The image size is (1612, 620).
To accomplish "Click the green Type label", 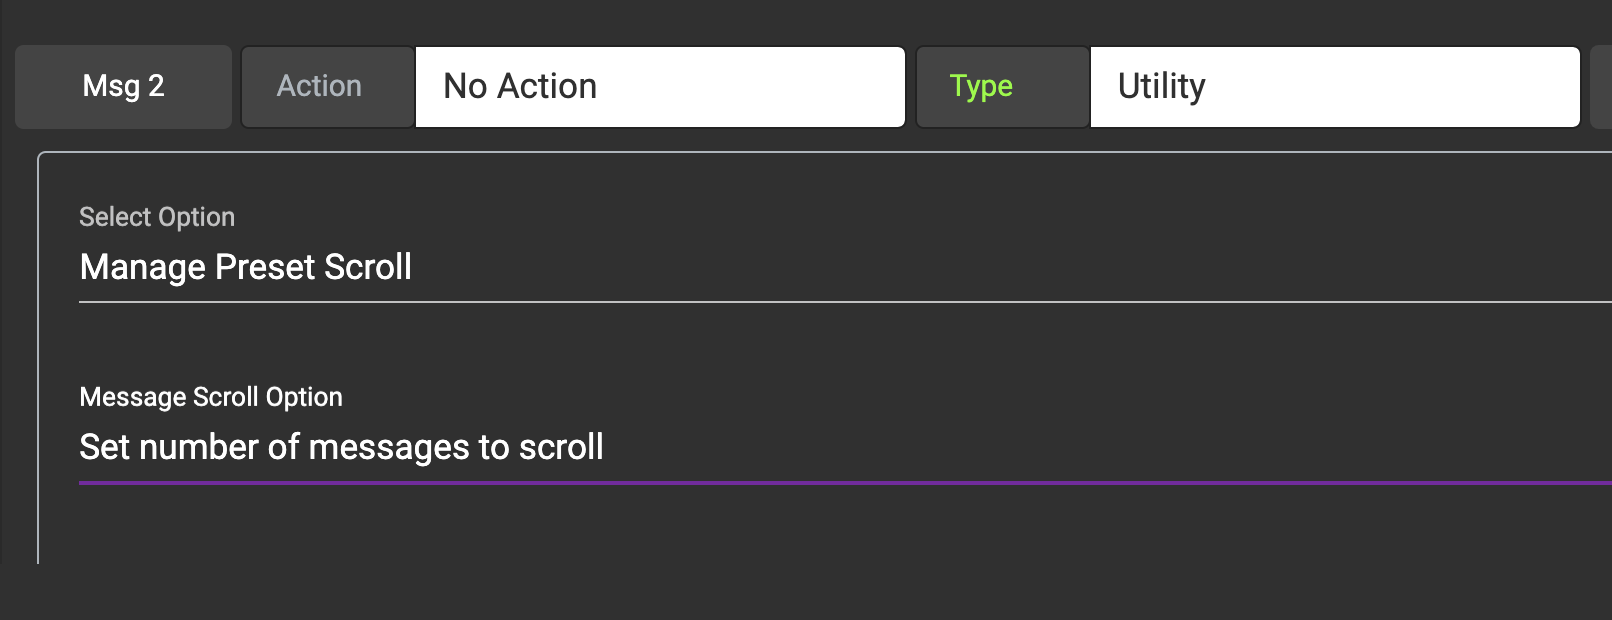I will (981, 87).
